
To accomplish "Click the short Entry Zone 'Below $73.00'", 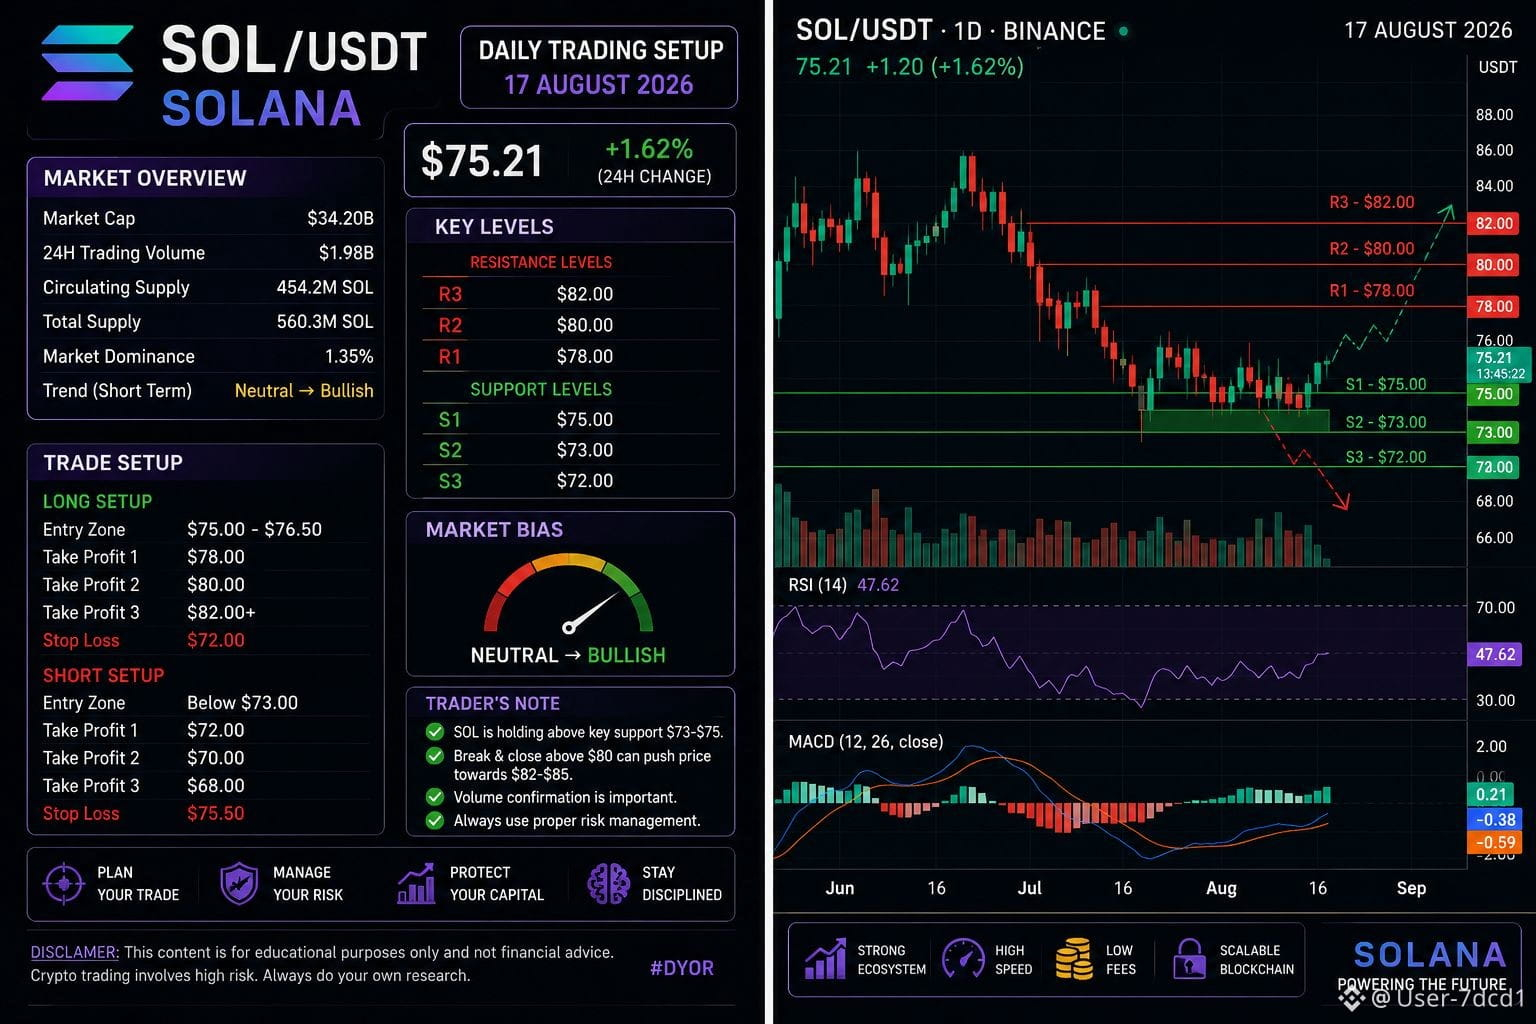I will click(242, 703).
